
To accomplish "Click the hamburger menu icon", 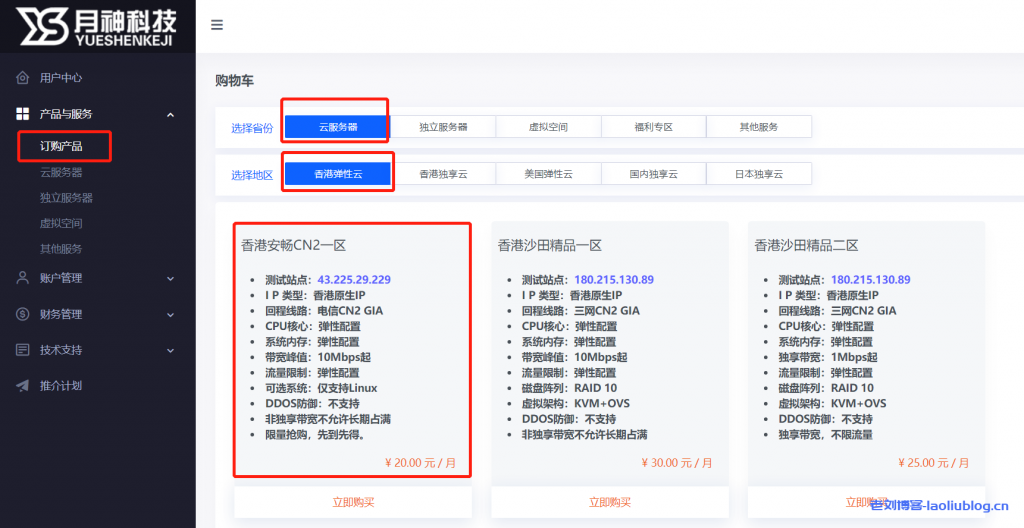I will pos(217,25).
